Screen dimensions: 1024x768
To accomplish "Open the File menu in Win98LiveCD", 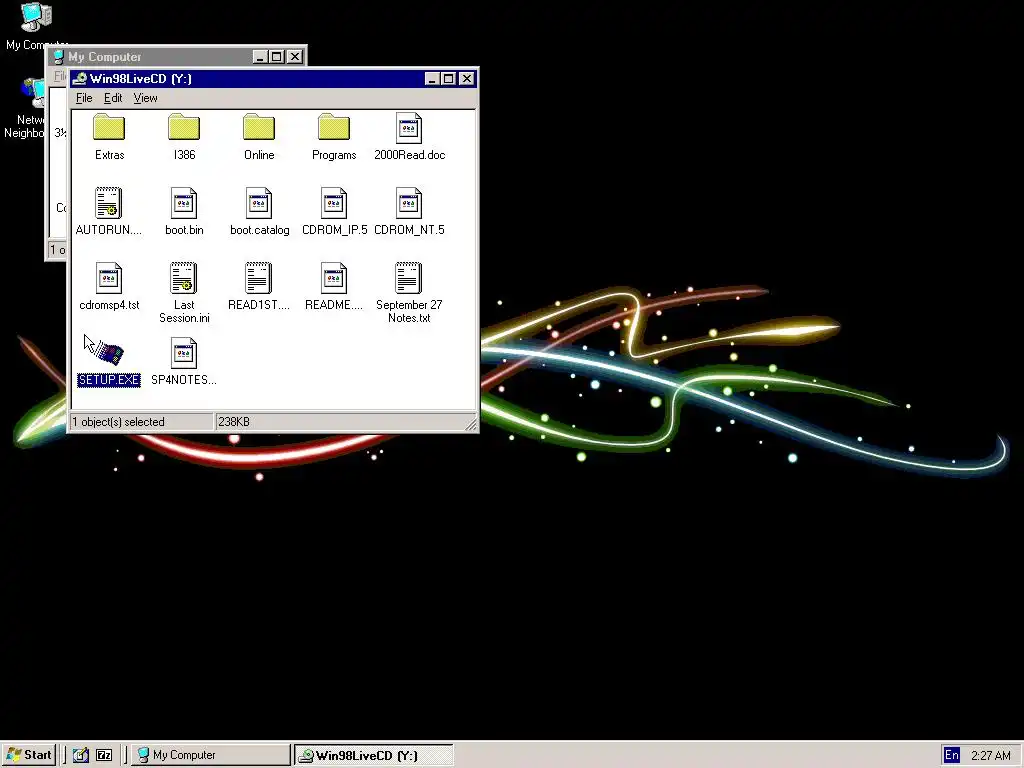I will pos(84,98).
